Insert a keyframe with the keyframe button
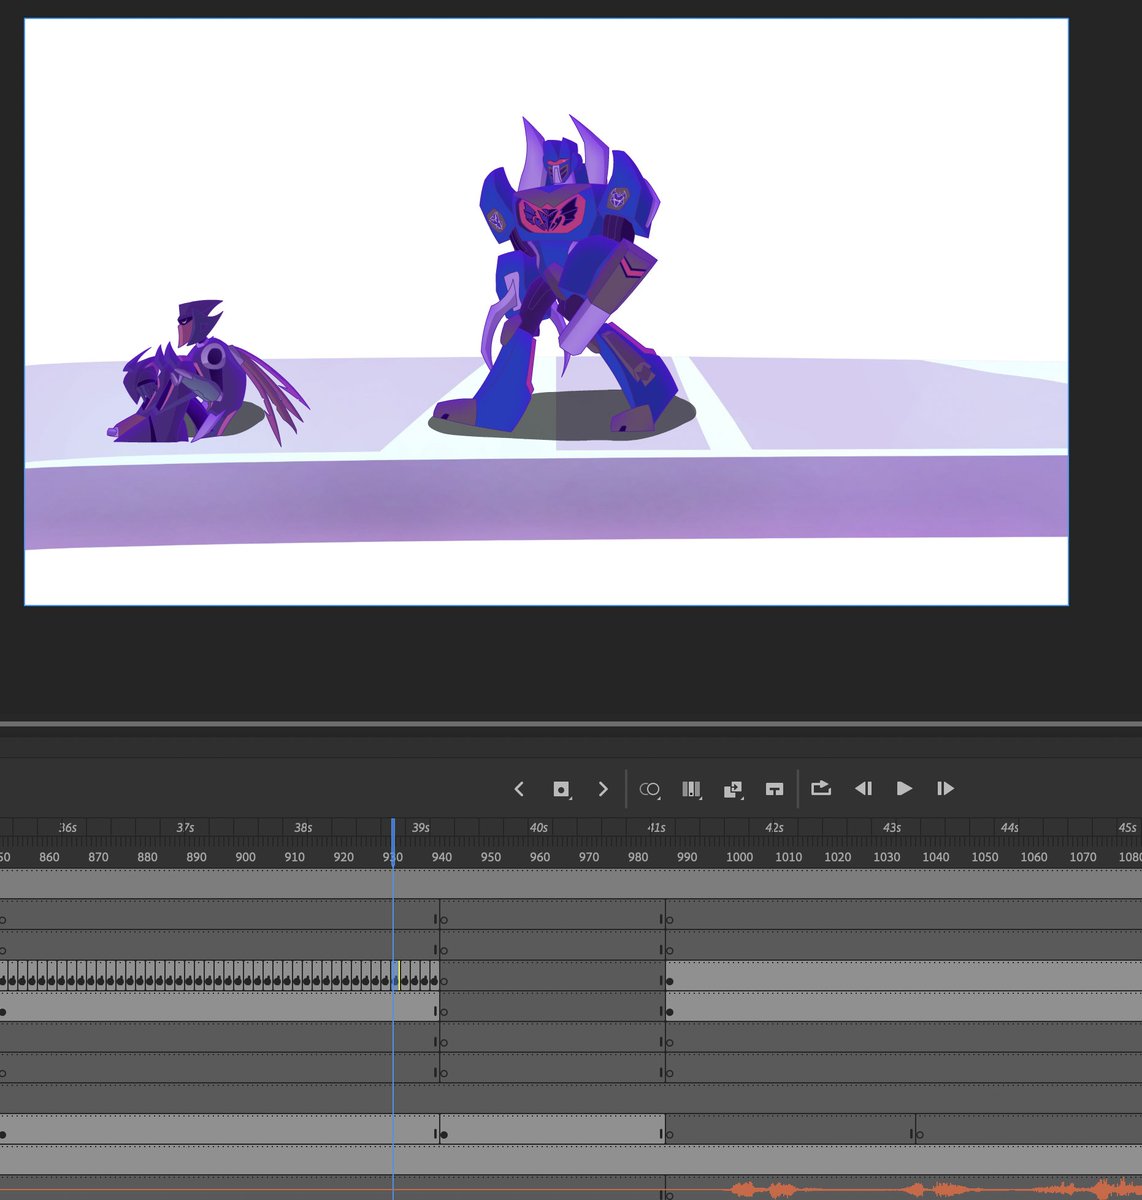Screen dimensions: 1142x1200 click(x=561, y=789)
